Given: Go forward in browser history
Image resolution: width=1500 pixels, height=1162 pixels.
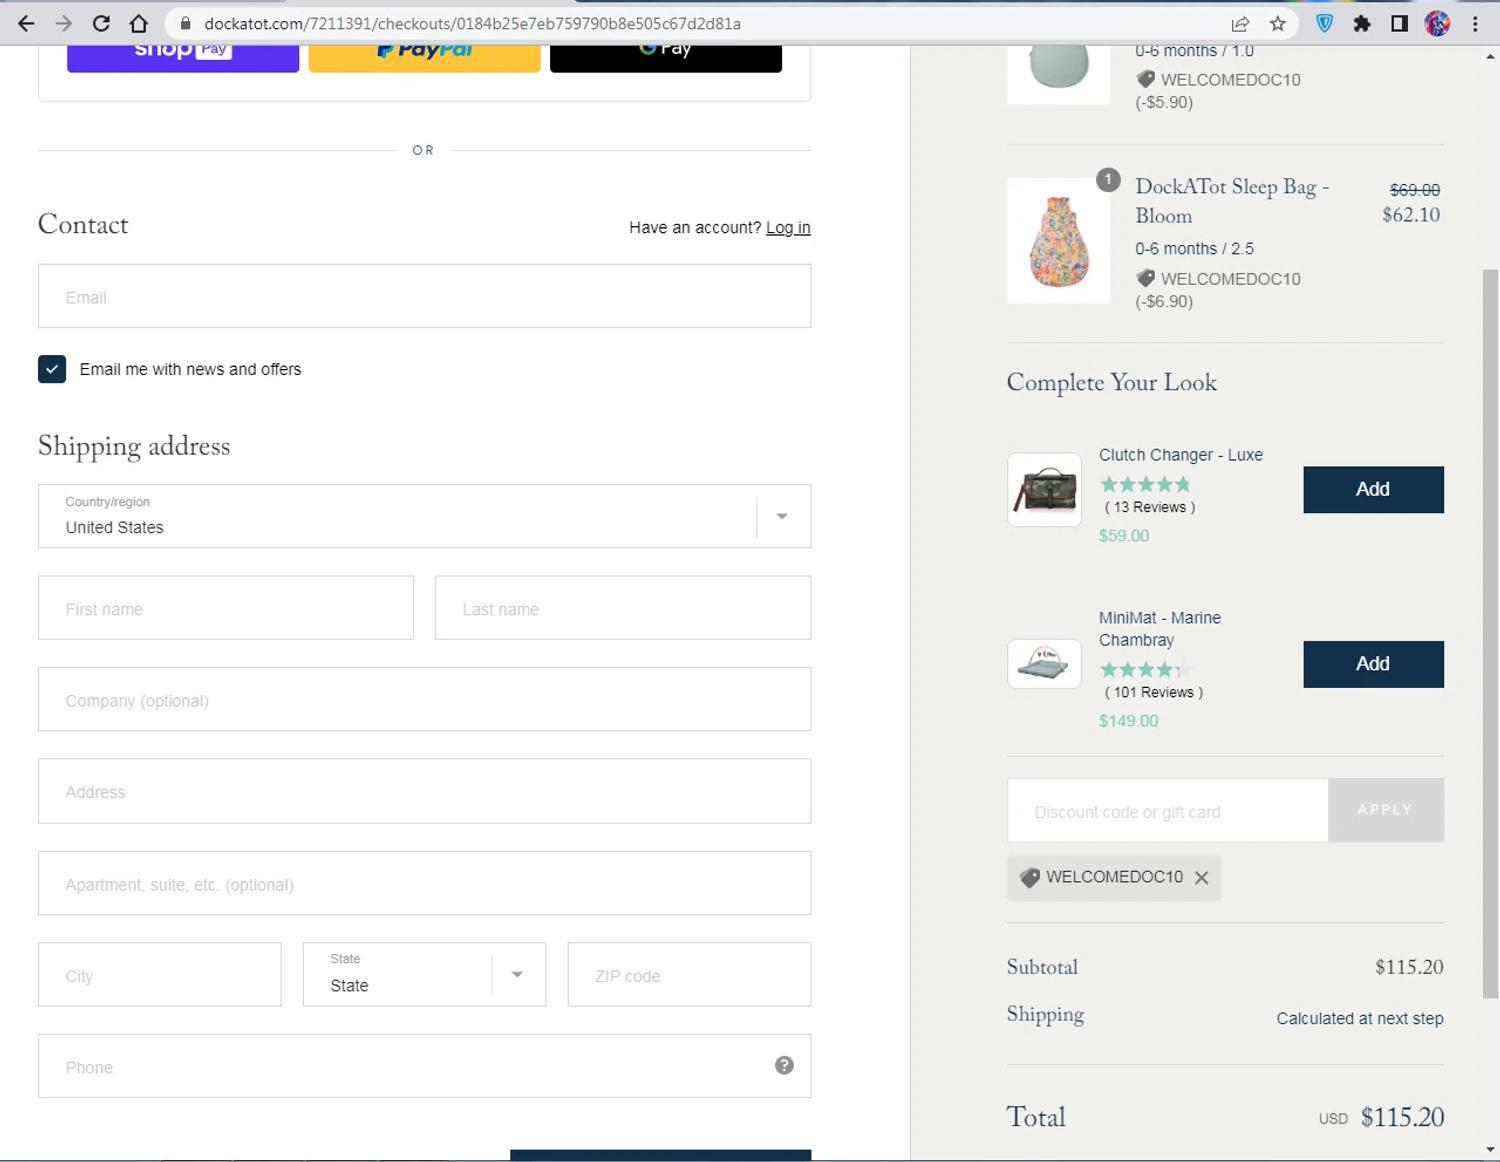Looking at the screenshot, I should [x=63, y=23].
